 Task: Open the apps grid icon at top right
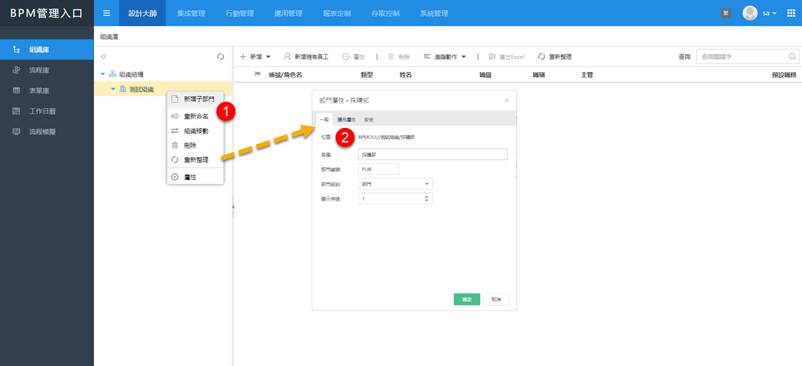point(791,13)
